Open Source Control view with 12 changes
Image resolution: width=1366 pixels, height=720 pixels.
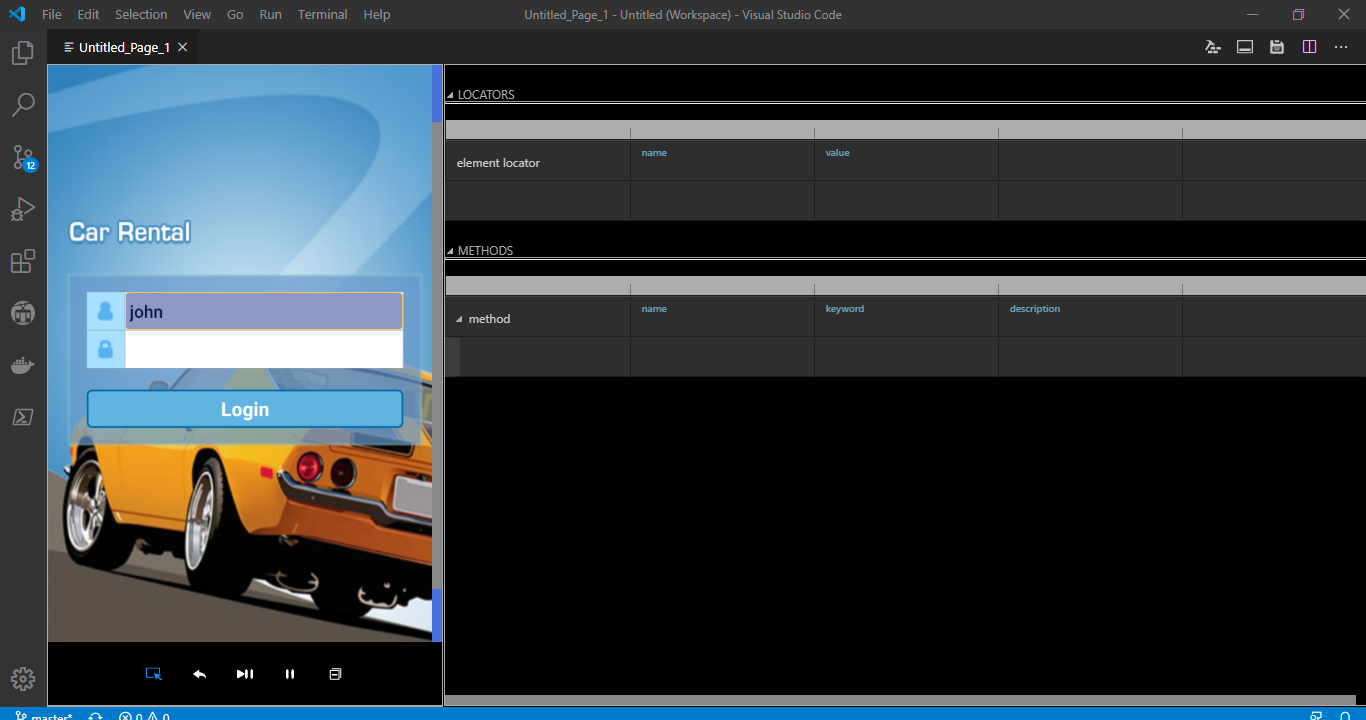[x=23, y=157]
